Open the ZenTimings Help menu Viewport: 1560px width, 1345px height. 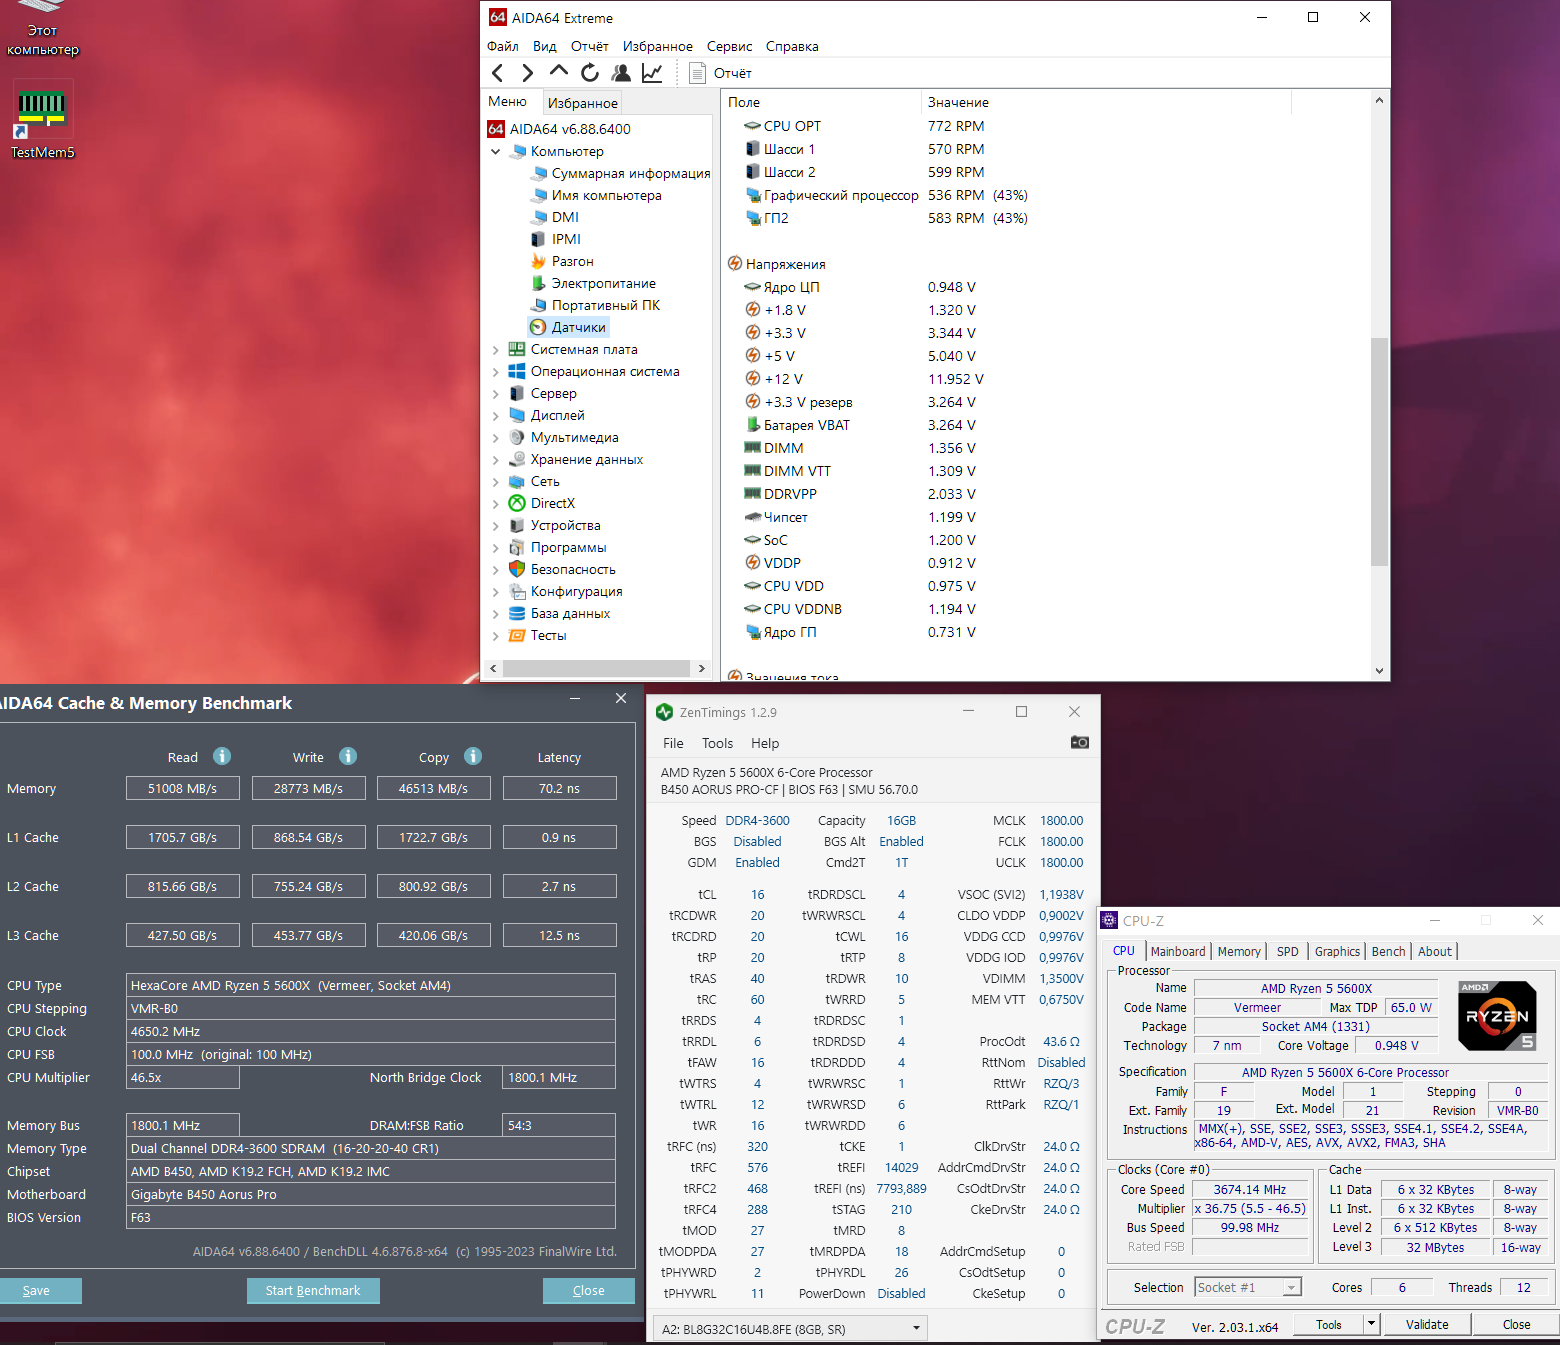click(765, 743)
